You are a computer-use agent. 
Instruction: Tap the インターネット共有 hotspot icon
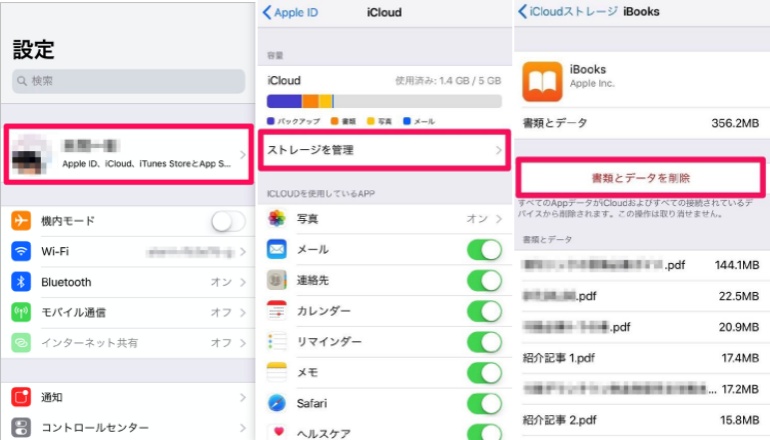[x=21, y=343]
